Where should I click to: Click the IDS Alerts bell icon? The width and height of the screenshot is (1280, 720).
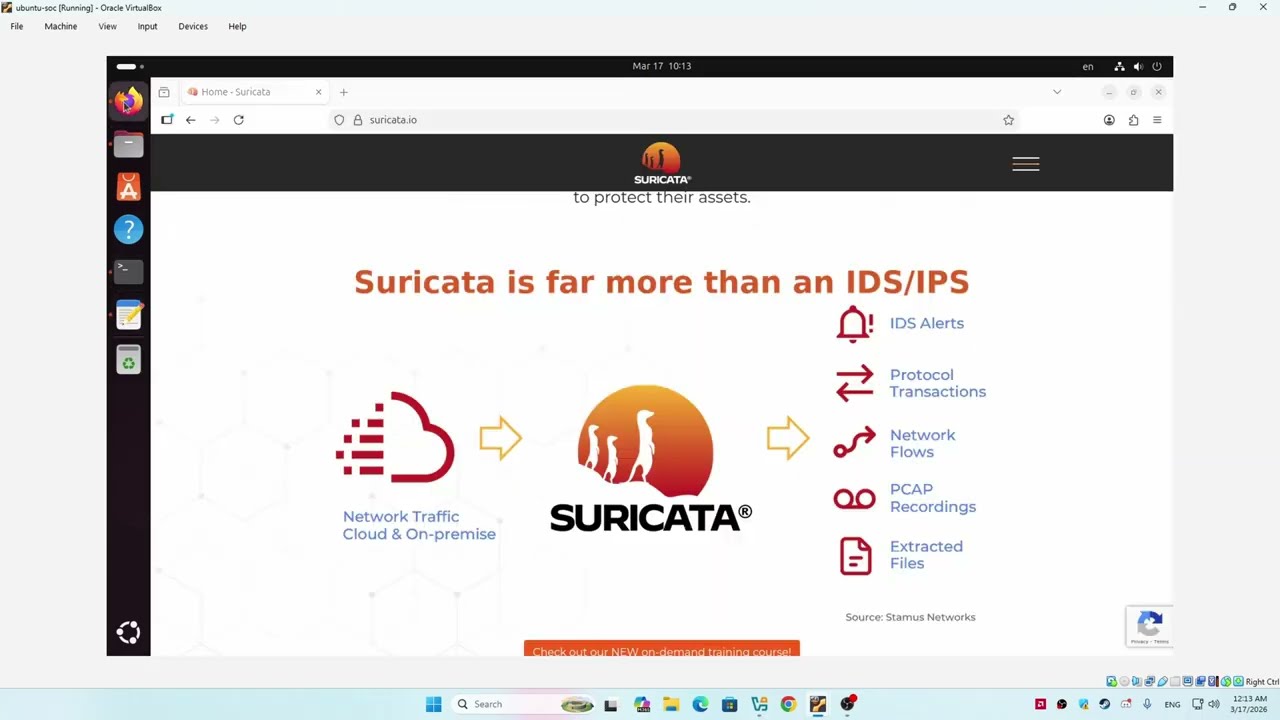click(855, 324)
